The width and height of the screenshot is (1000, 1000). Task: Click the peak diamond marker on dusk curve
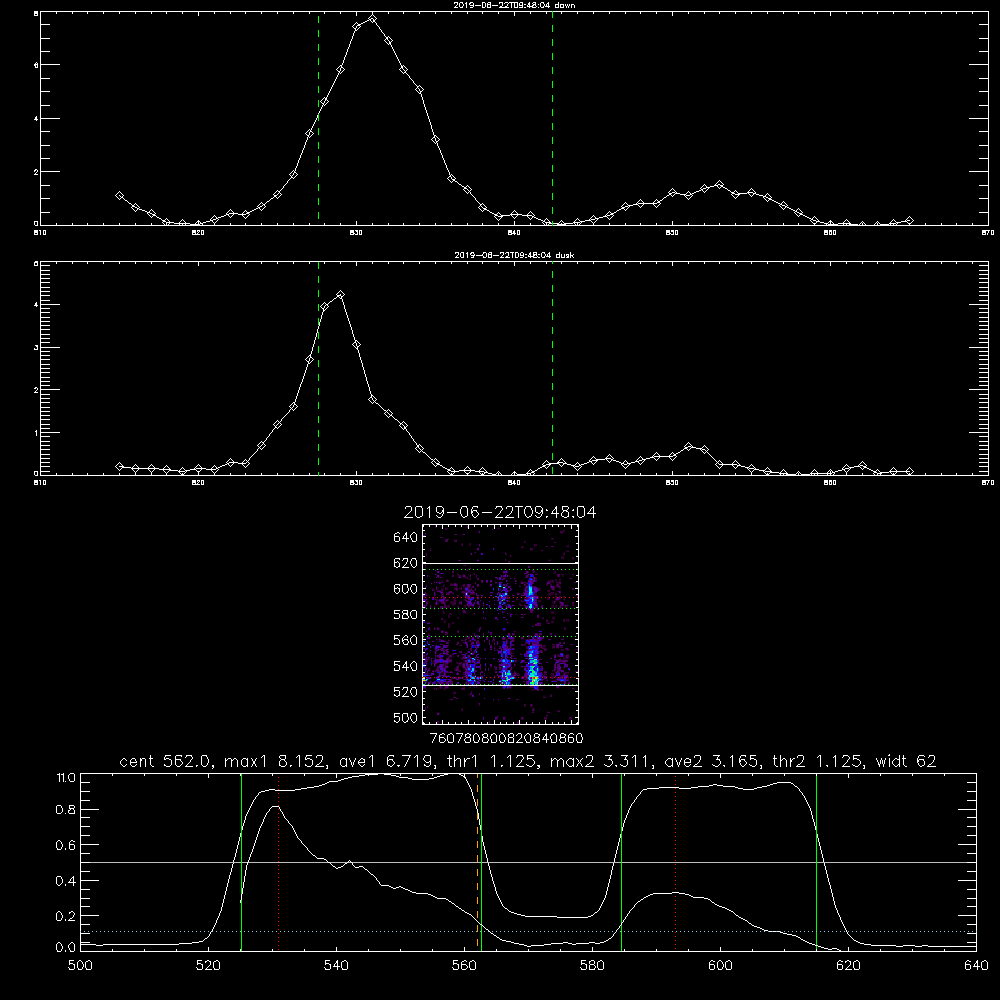[341, 295]
